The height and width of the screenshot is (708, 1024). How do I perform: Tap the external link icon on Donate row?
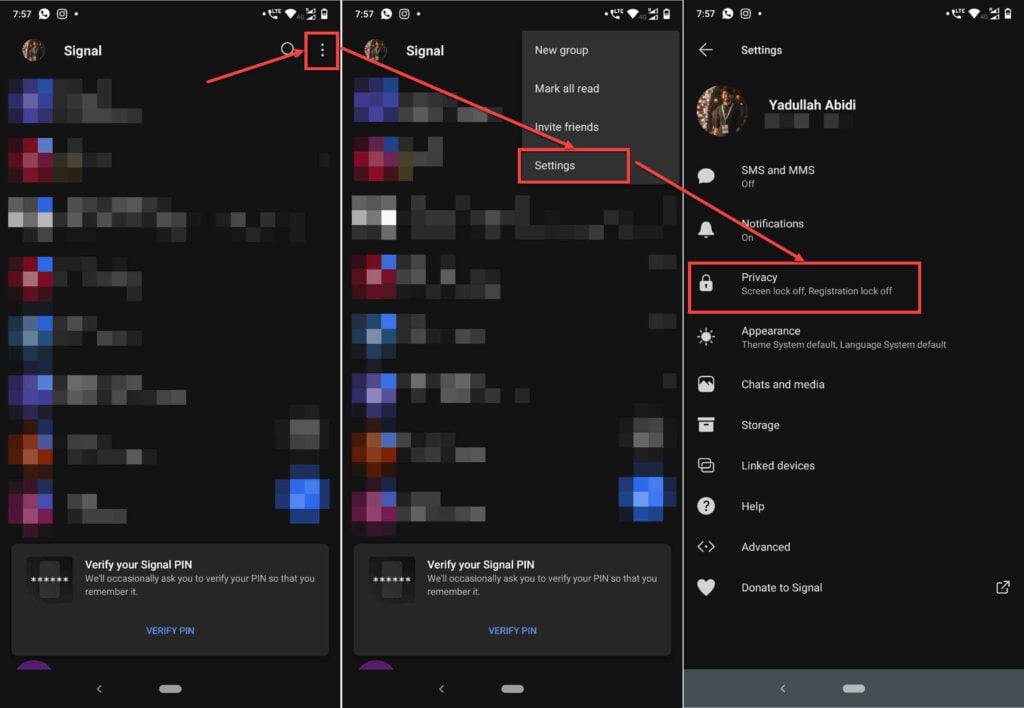[x=1002, y=587]
